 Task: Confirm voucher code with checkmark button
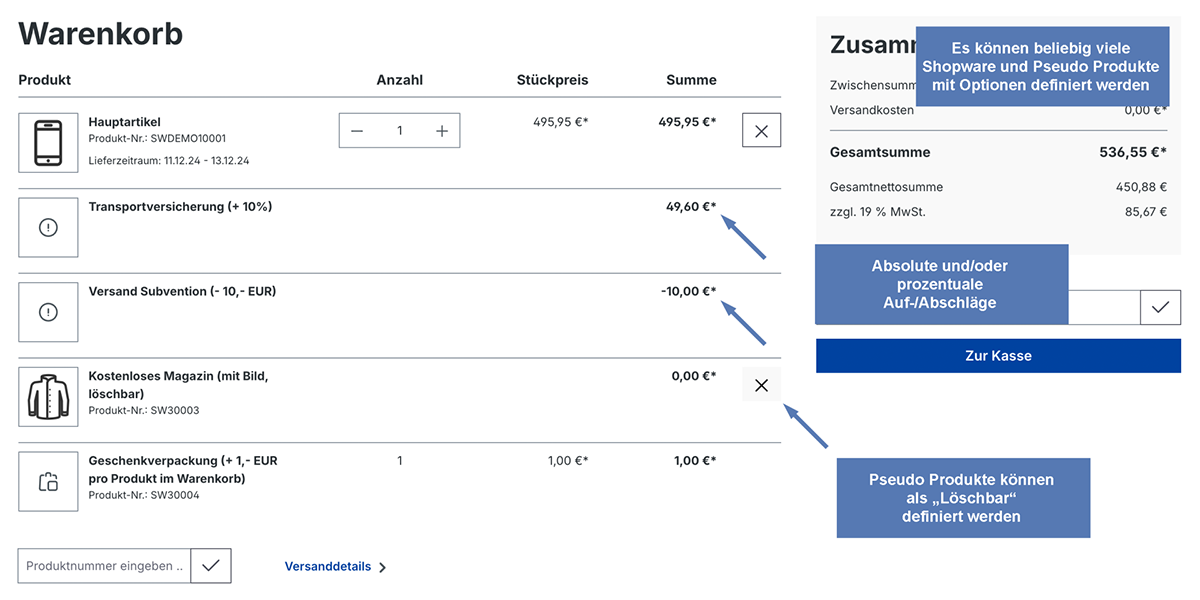pyautogui.click(x=1160, y=308)
